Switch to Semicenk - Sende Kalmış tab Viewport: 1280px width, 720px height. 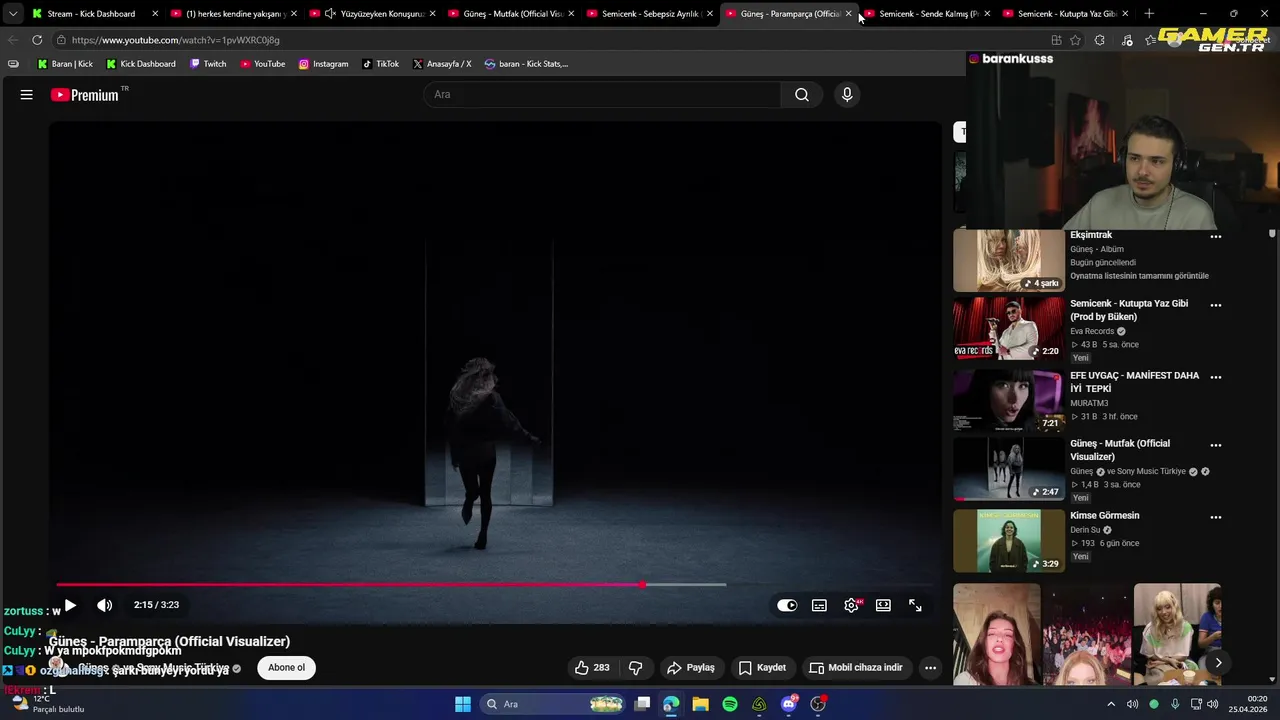(x=929, y=14)
